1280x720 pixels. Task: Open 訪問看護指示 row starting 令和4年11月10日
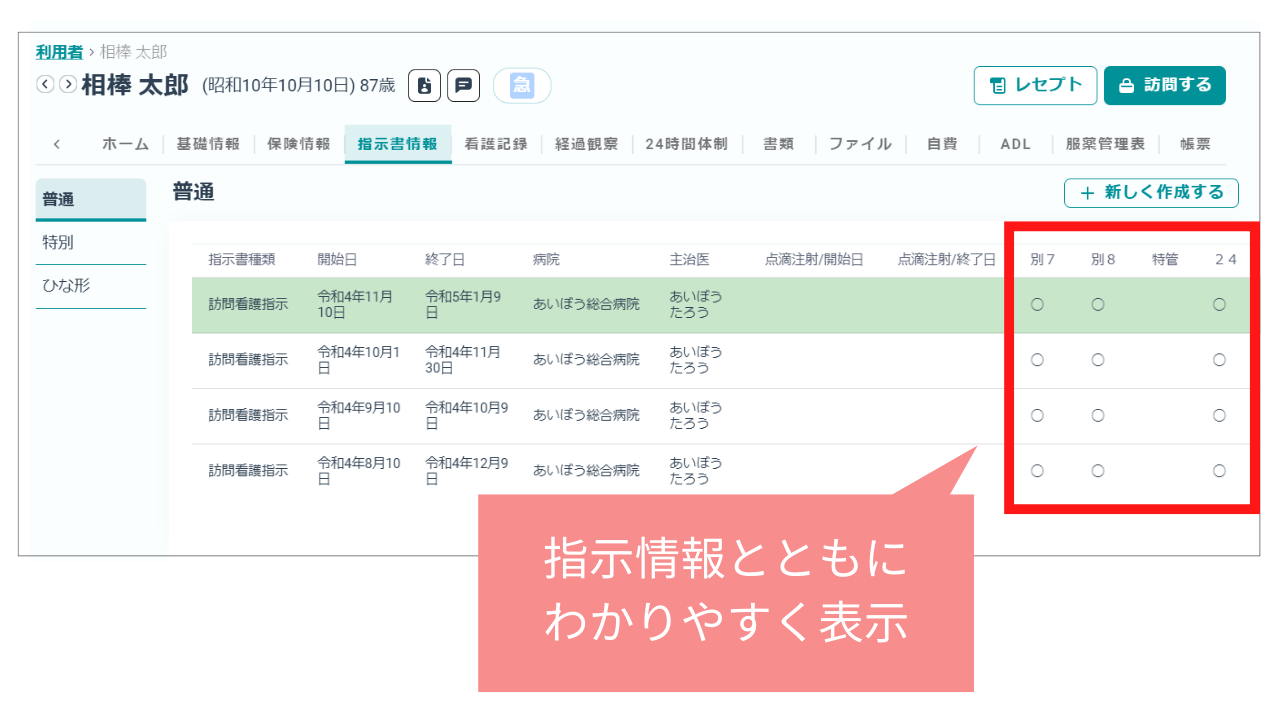720,305
